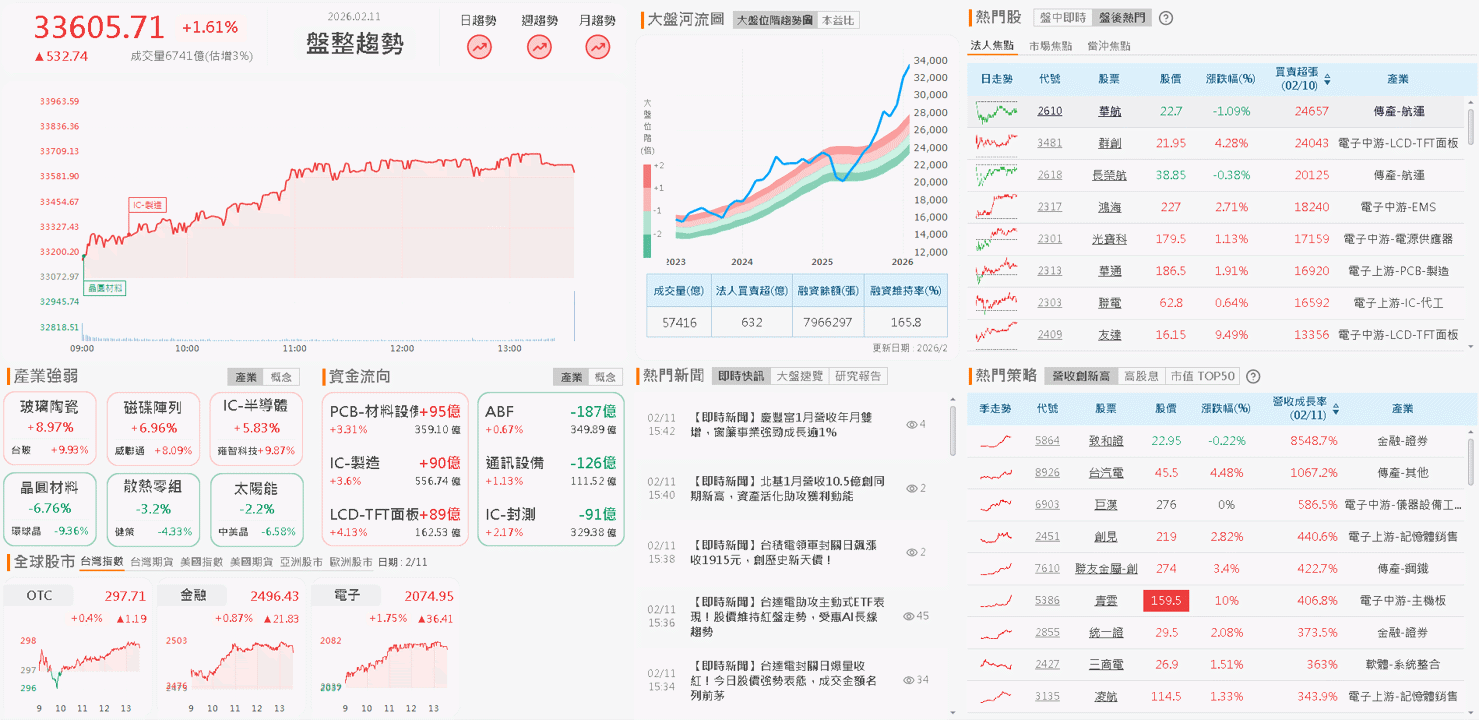Select 盤後熱門 hot stocks mode

pos(1121,18)
